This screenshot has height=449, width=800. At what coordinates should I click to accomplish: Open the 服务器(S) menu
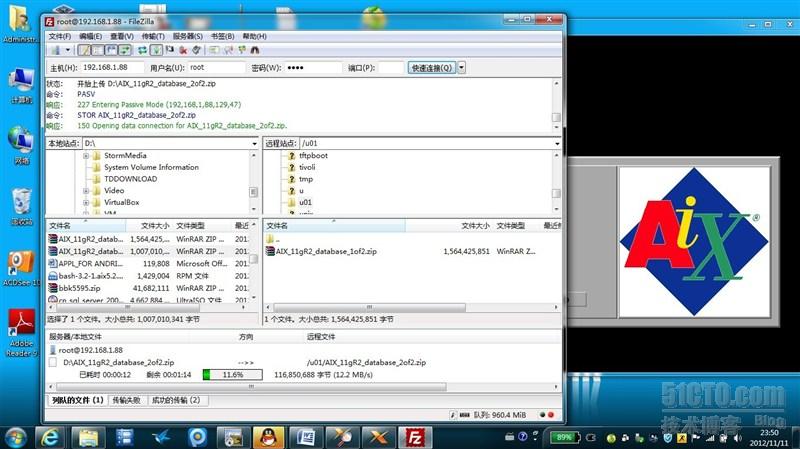pyautogui.click(x=187, y=36)
